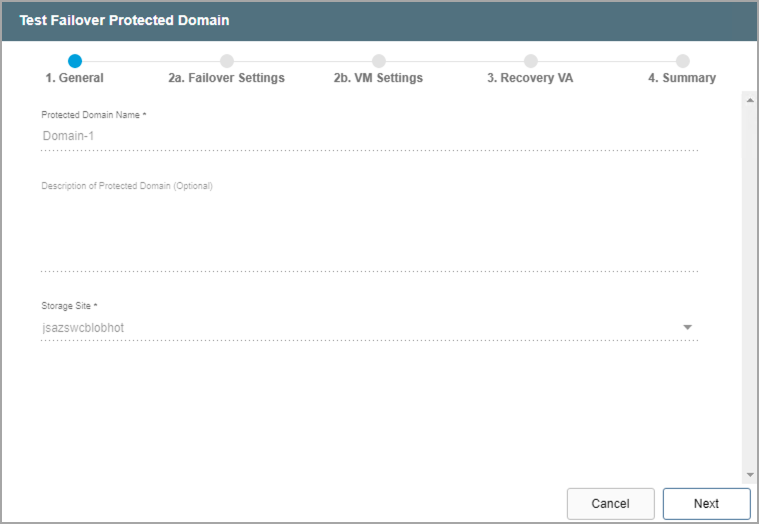Click the vertical scrollbar track
This screenshot has height=524, width=759.
tap(749, 290)
